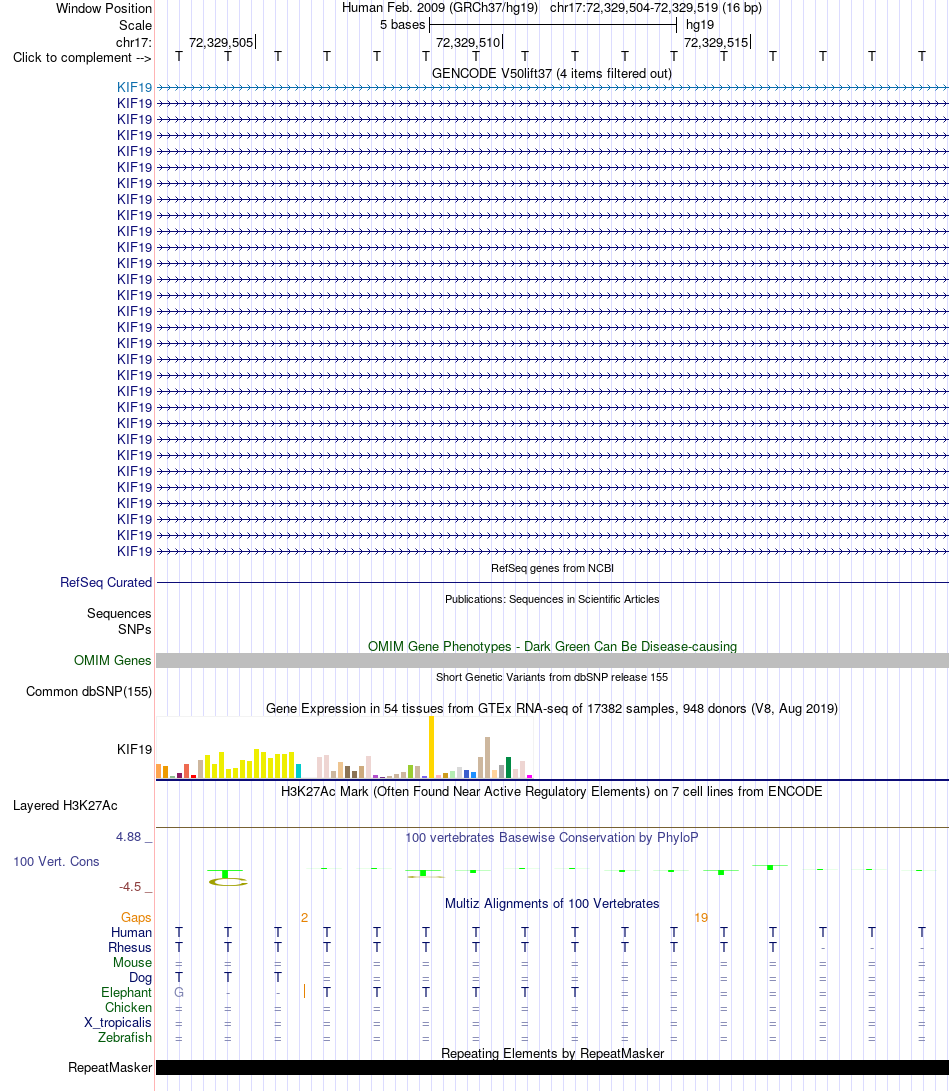This screenshot has height=1091, width=950.
Task: Click the orange gap count '19'
Action: coord(701,918)
